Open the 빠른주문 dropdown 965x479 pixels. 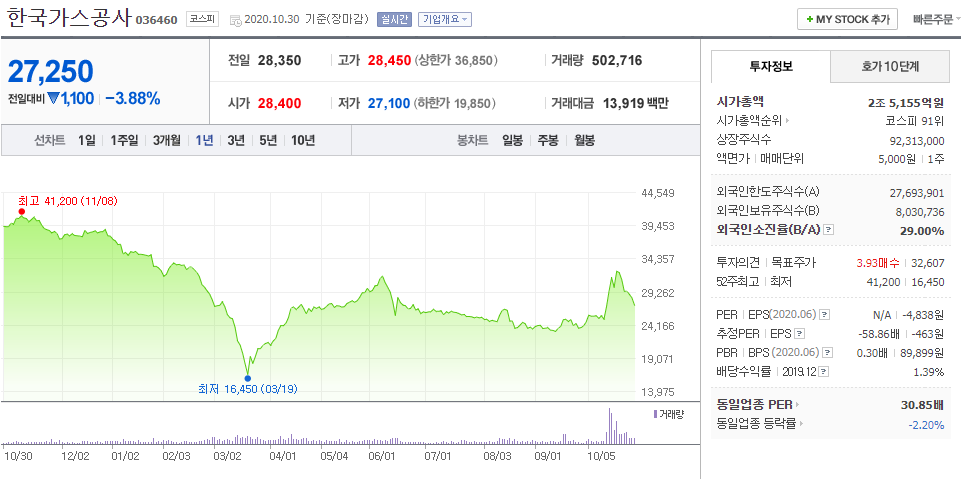coord(937,19)
